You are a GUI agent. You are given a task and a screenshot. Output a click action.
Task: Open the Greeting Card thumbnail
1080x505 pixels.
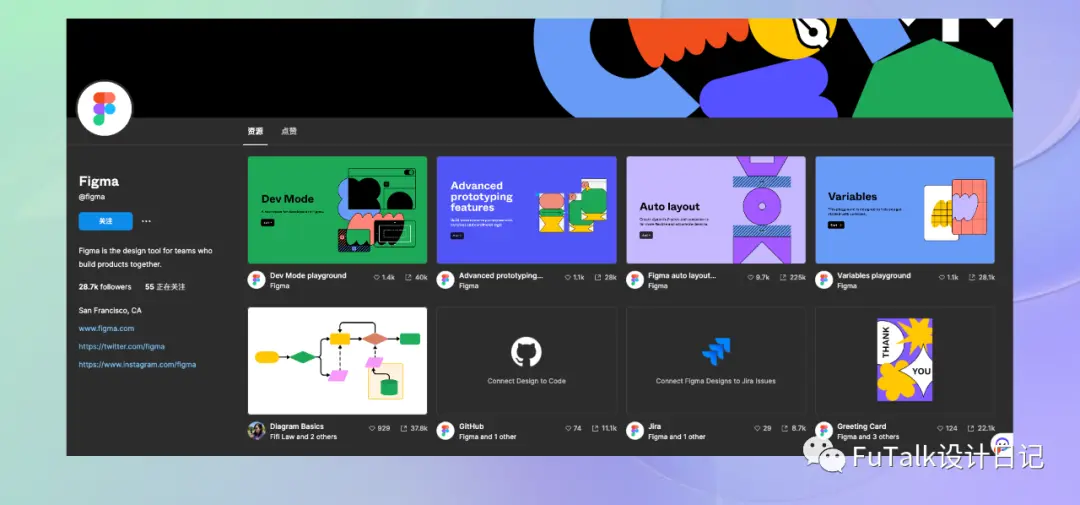(905, 360)
